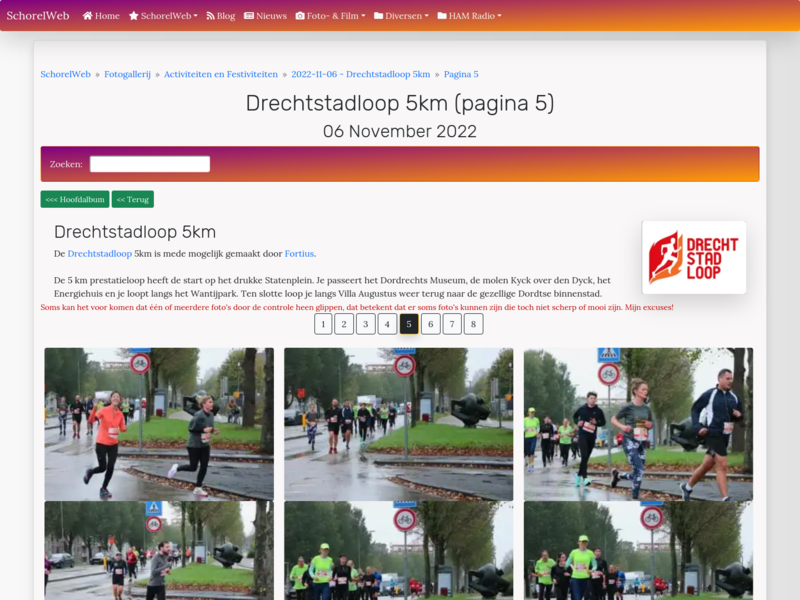Click the Drechtstadloop 5km section heading
Image resolution: width=800 pixels, height=600 pixels.
click(135, 232)
